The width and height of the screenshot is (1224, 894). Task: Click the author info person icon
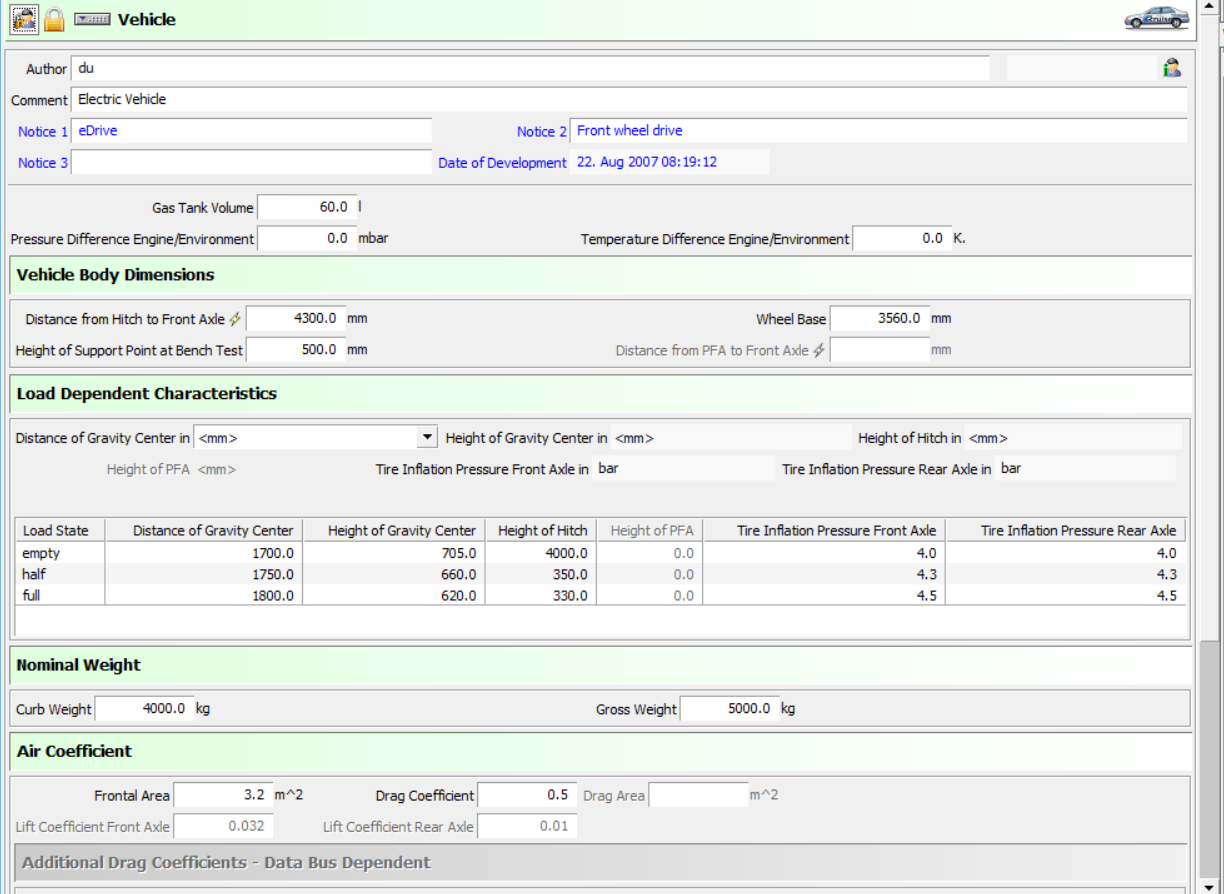click(x=1171, y=68)
